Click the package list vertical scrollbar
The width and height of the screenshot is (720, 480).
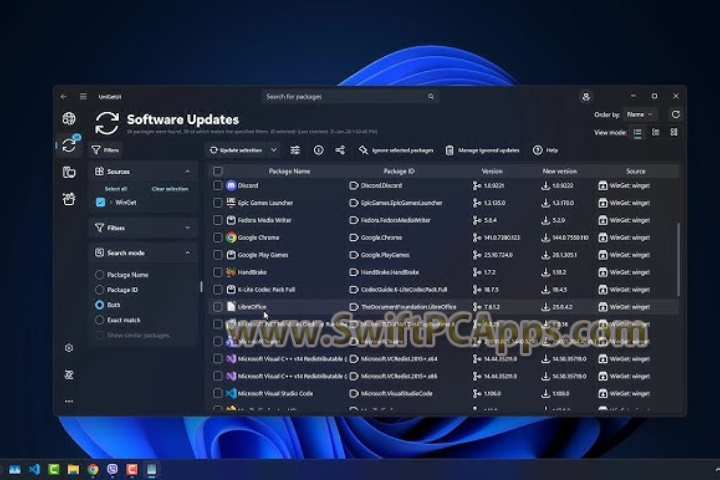click(678, 260)
